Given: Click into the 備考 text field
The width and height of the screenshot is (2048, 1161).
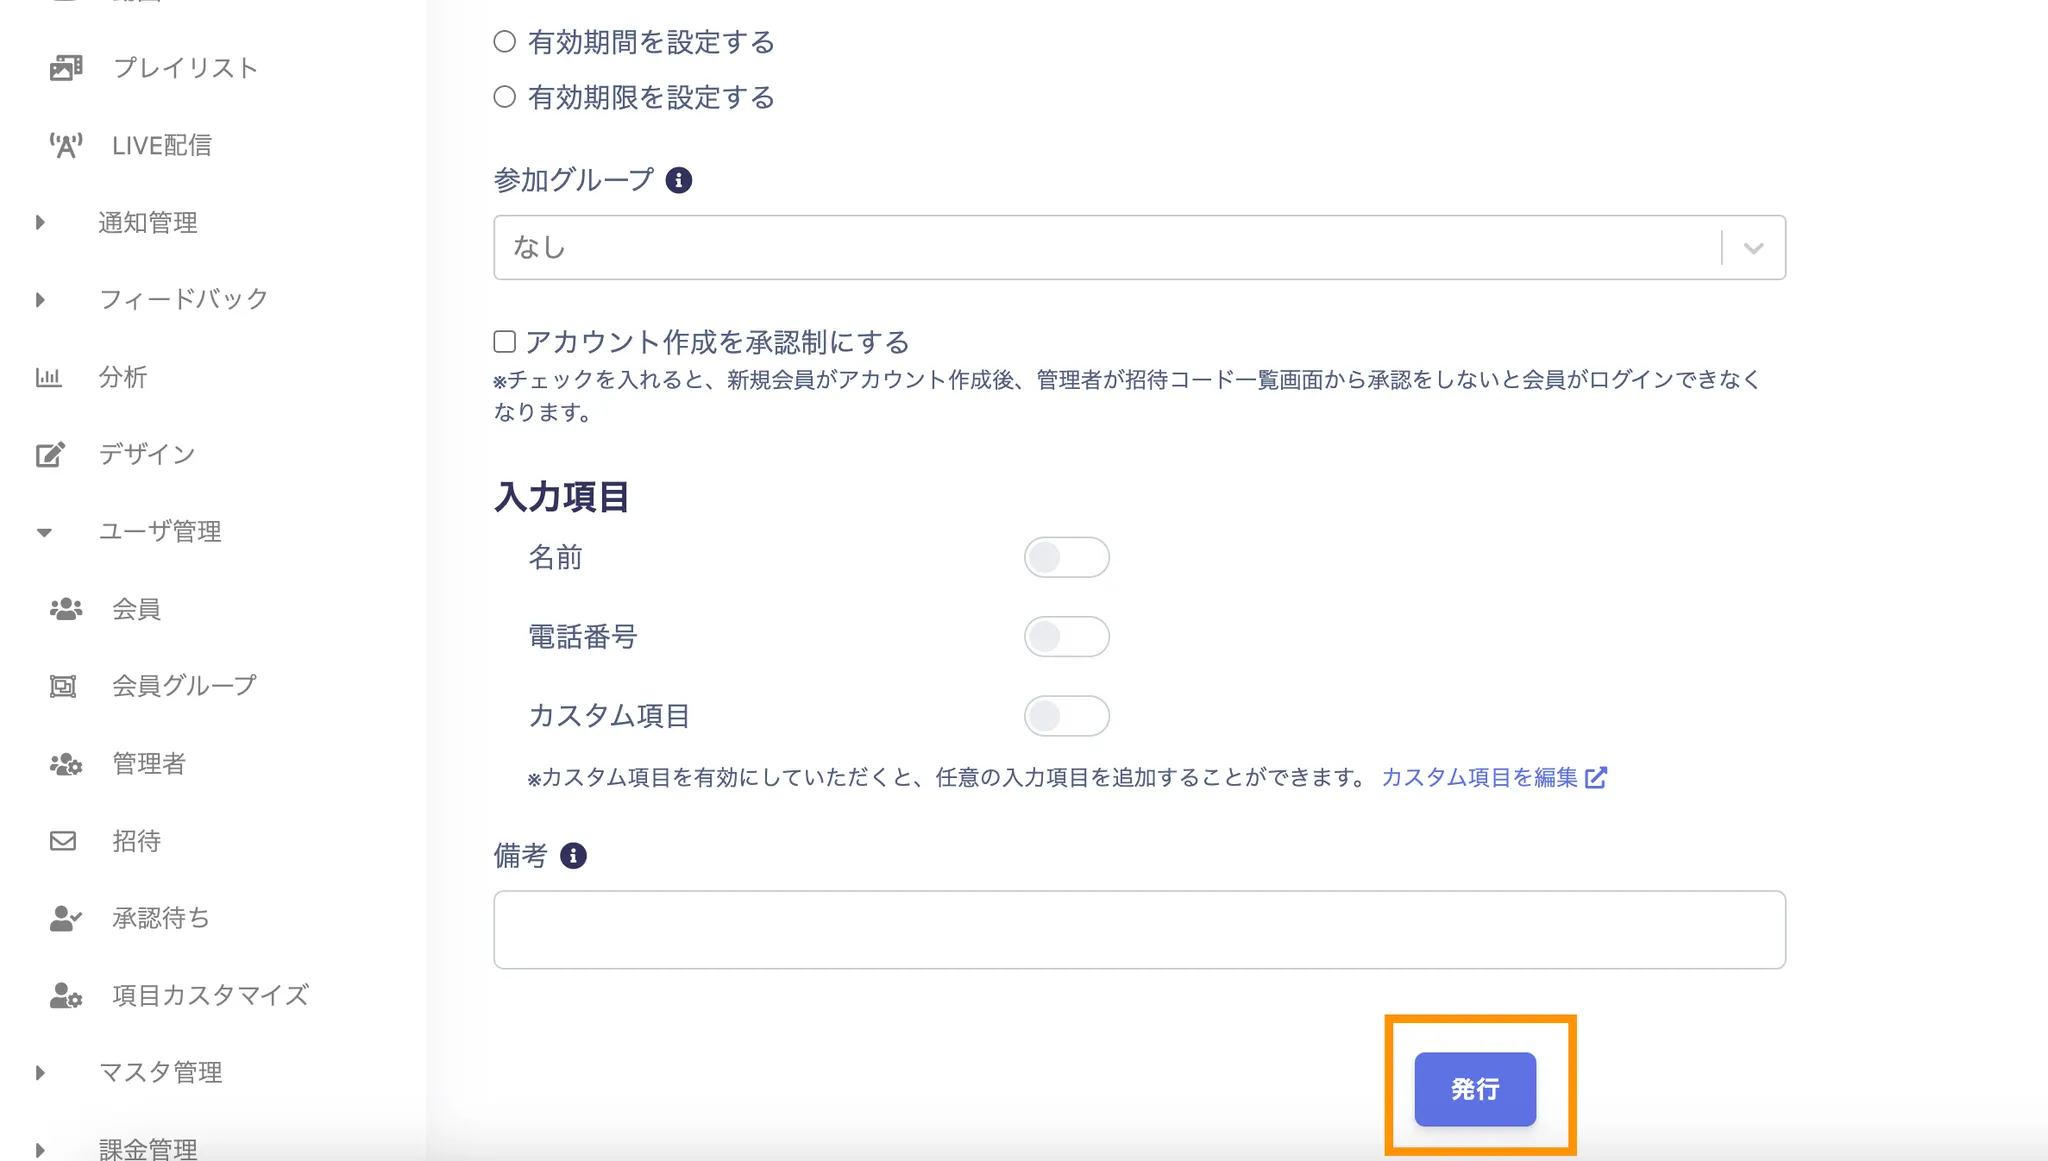Looking at the screenshot, I should (x=1138, y=929).
